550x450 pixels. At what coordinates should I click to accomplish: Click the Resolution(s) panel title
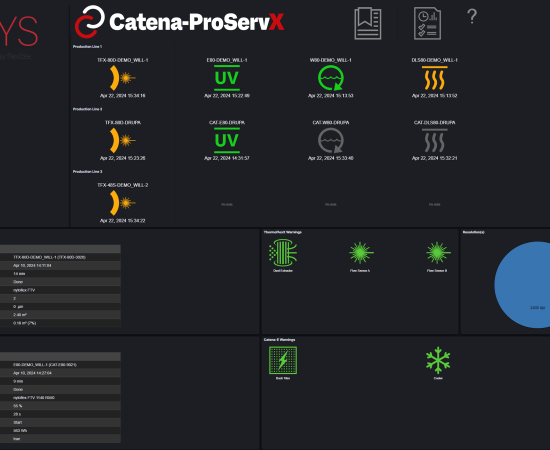(474, 232)
